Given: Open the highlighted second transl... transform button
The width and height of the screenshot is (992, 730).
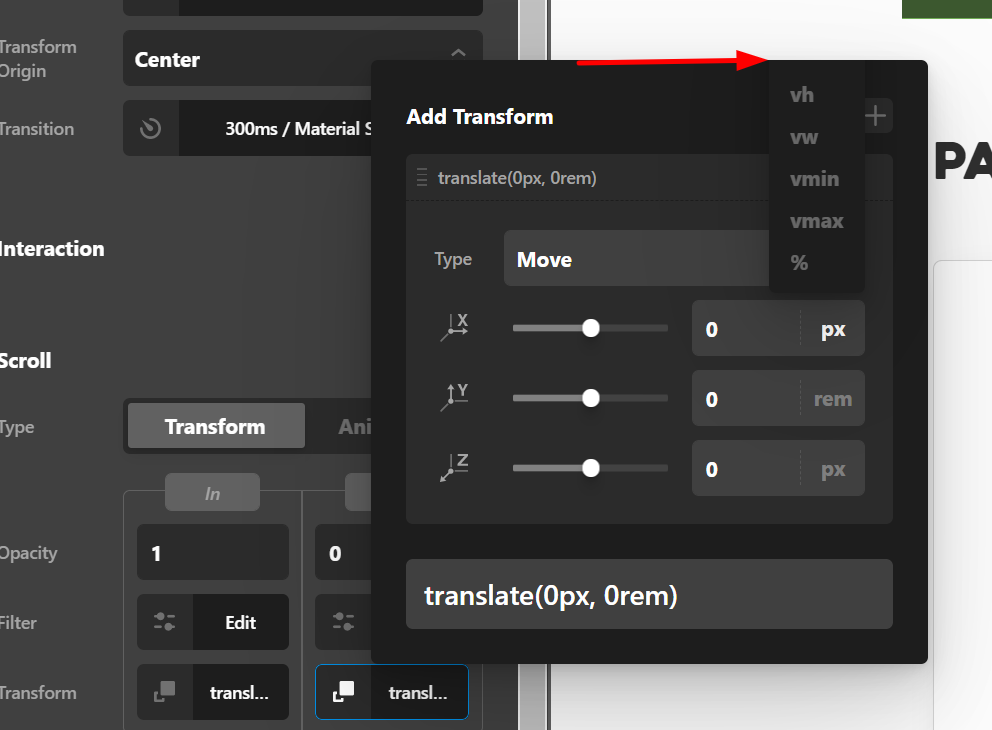Looking at the screenshot, I should pos(418,693).
